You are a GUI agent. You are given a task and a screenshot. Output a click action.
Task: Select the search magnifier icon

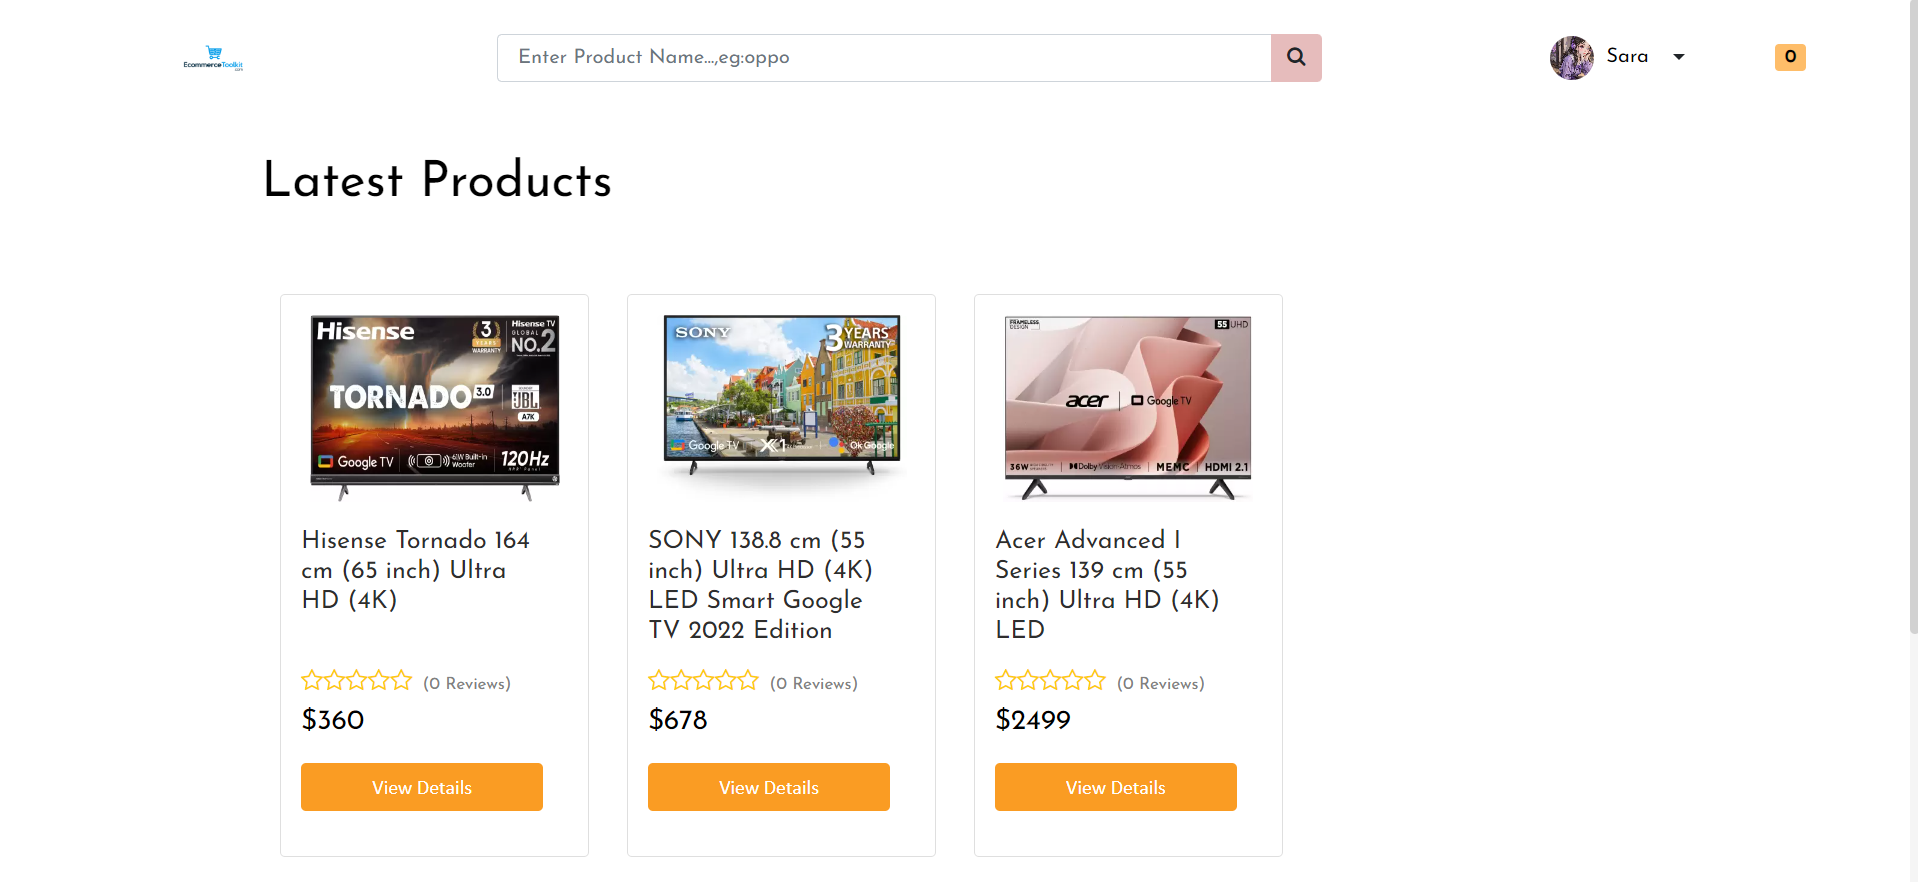[x=1296, y=57]
